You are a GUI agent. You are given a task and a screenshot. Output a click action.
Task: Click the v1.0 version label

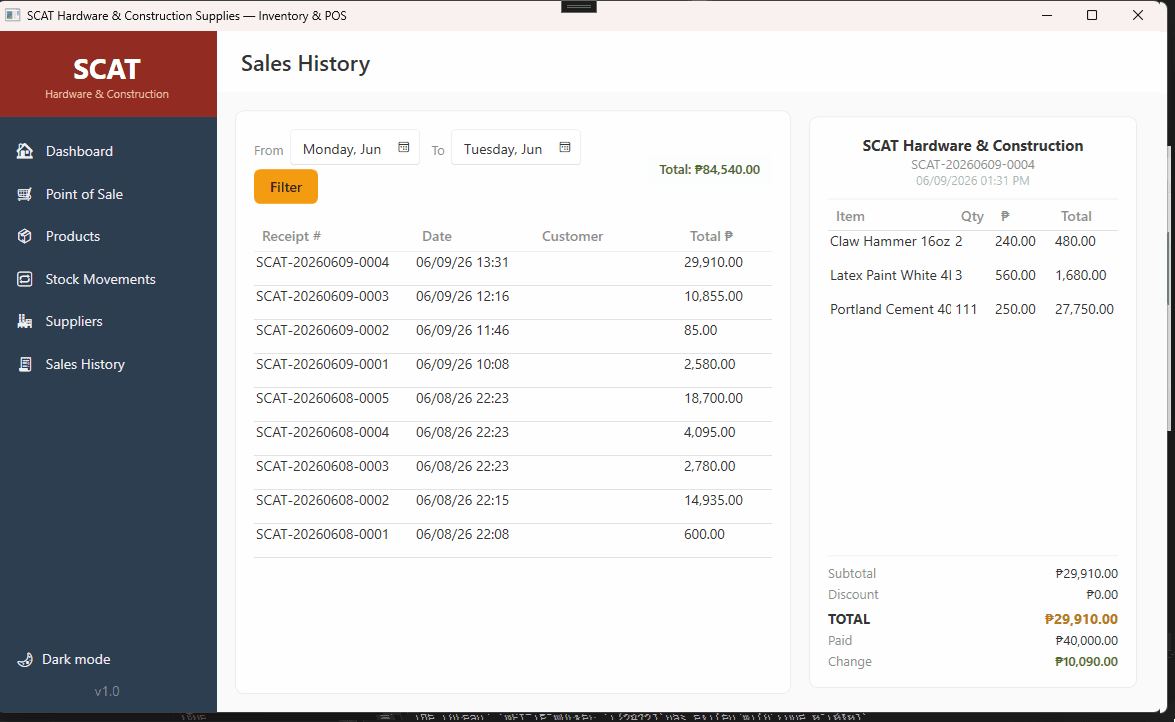click(x=107, y=691)
